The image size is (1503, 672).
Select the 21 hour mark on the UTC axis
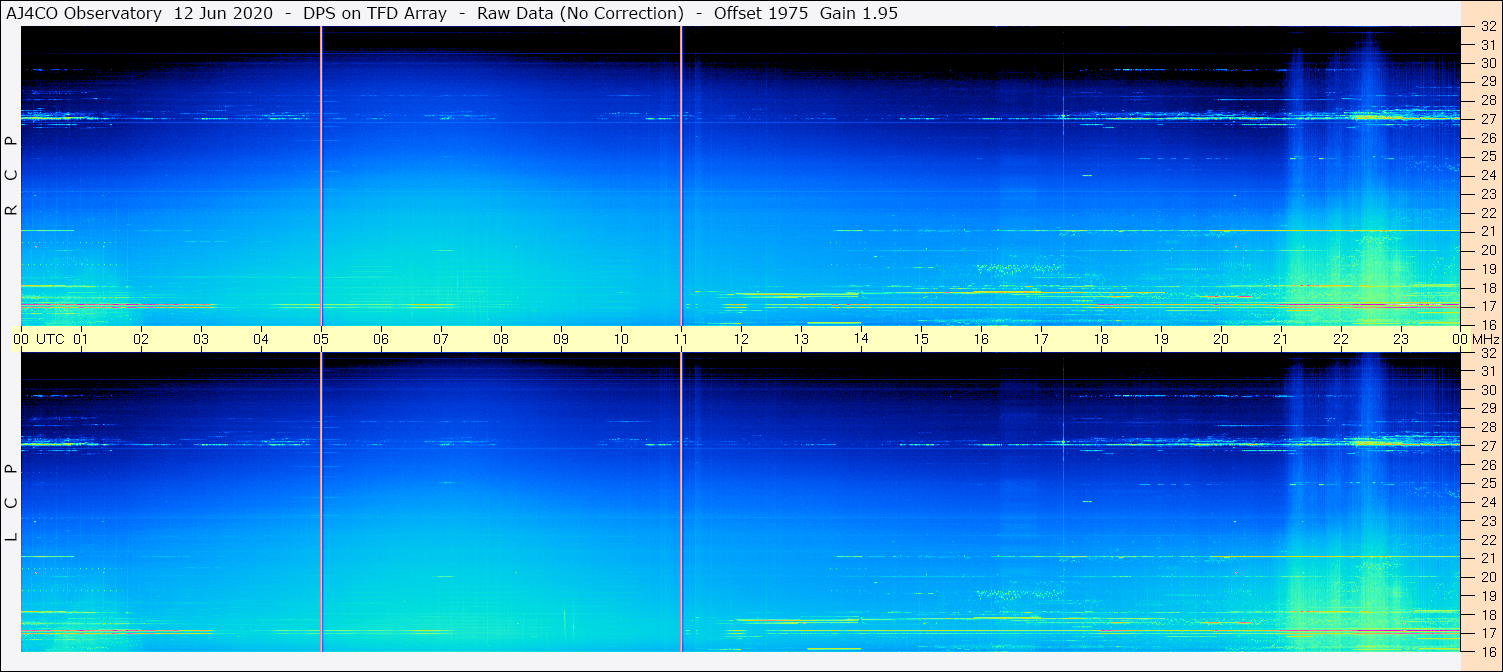click(x=1281, y=340)
